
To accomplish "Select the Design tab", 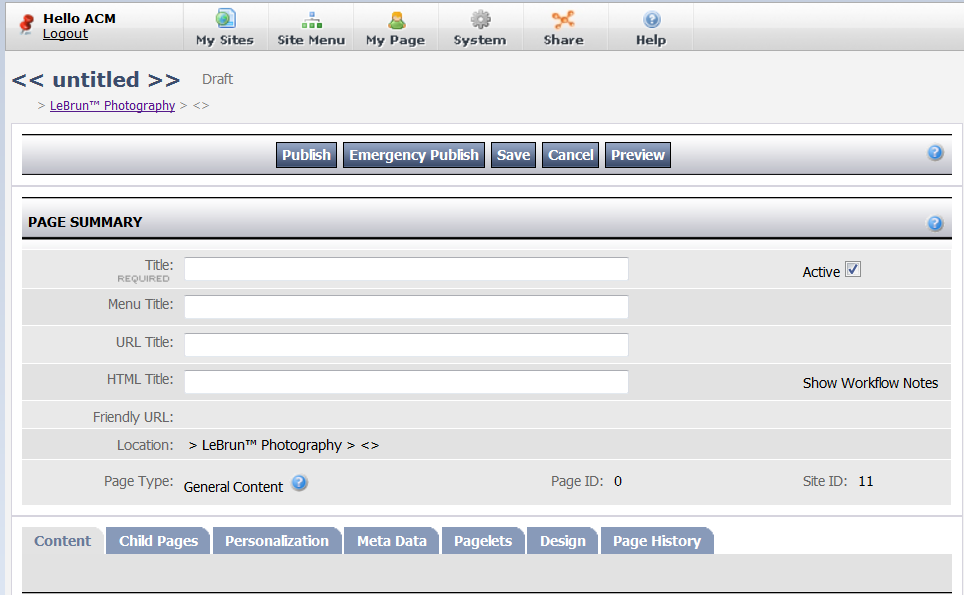I will (562, 541).
